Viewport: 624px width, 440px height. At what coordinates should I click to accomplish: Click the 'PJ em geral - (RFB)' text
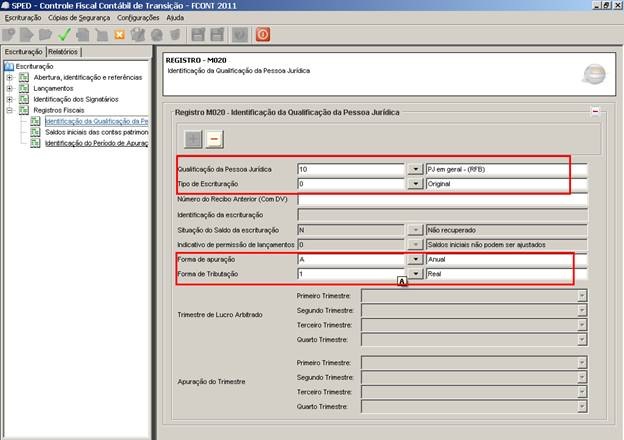pos(456,169)
